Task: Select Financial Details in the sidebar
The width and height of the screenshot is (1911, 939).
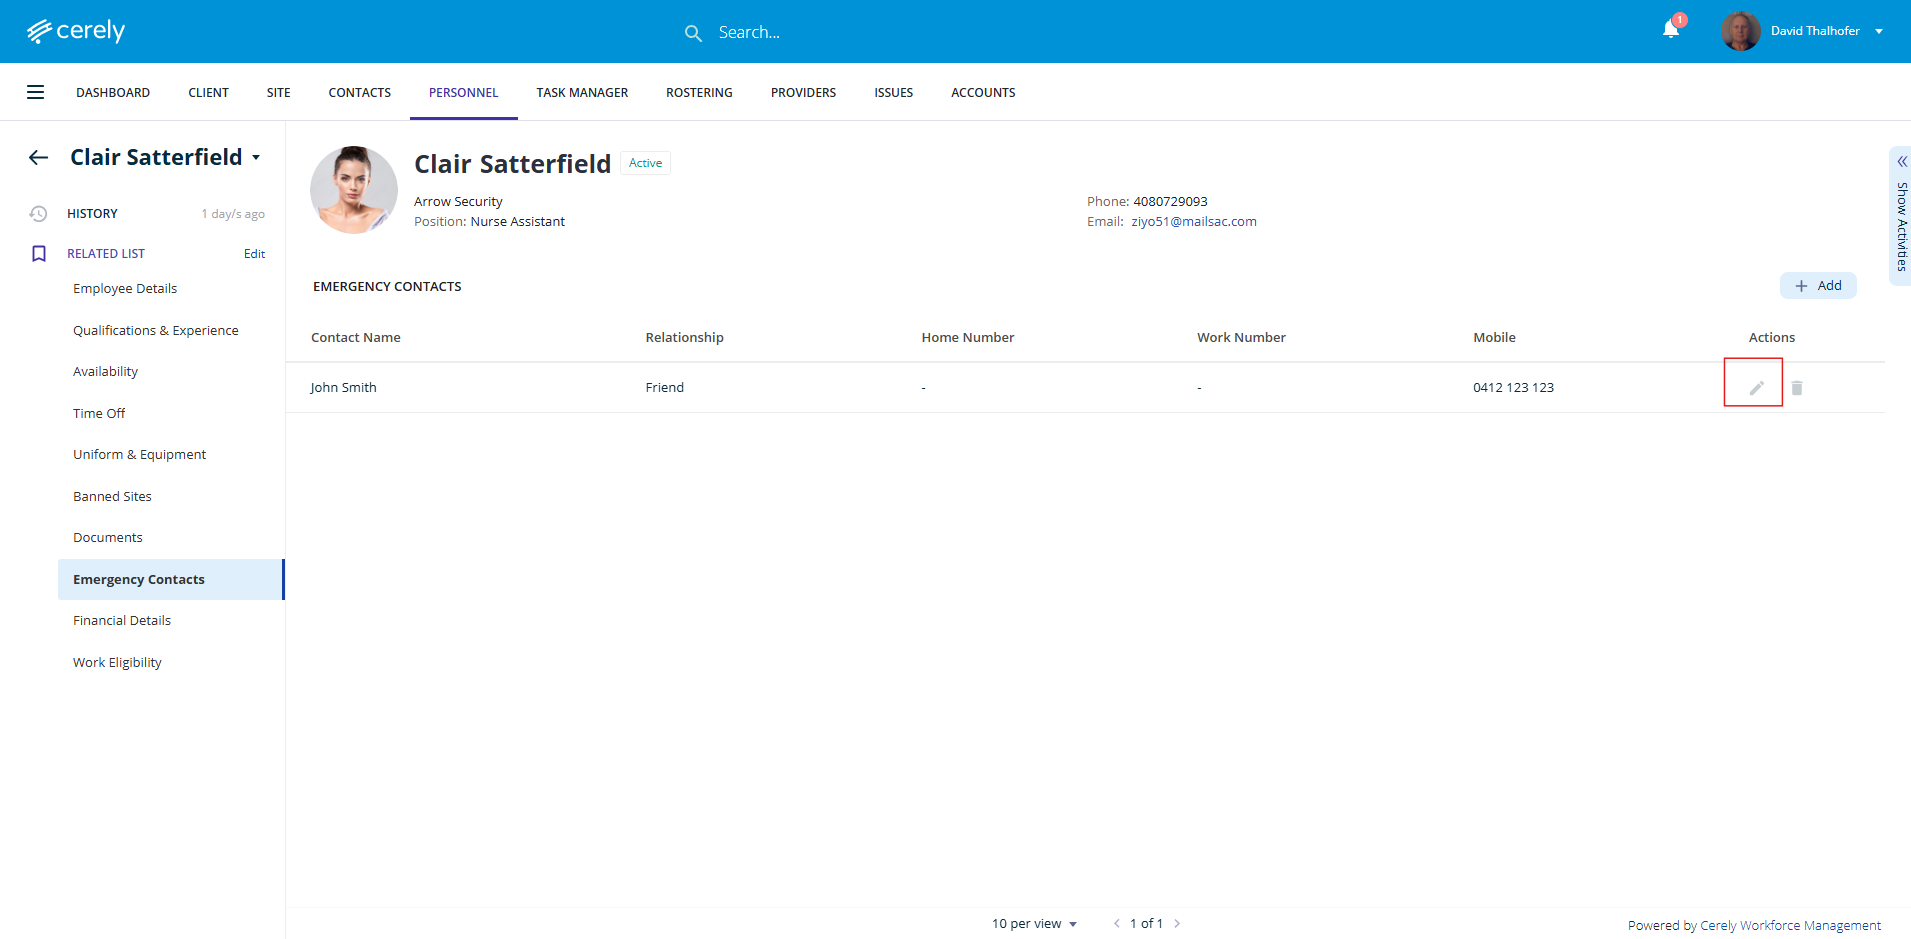Action: [122, 620]
